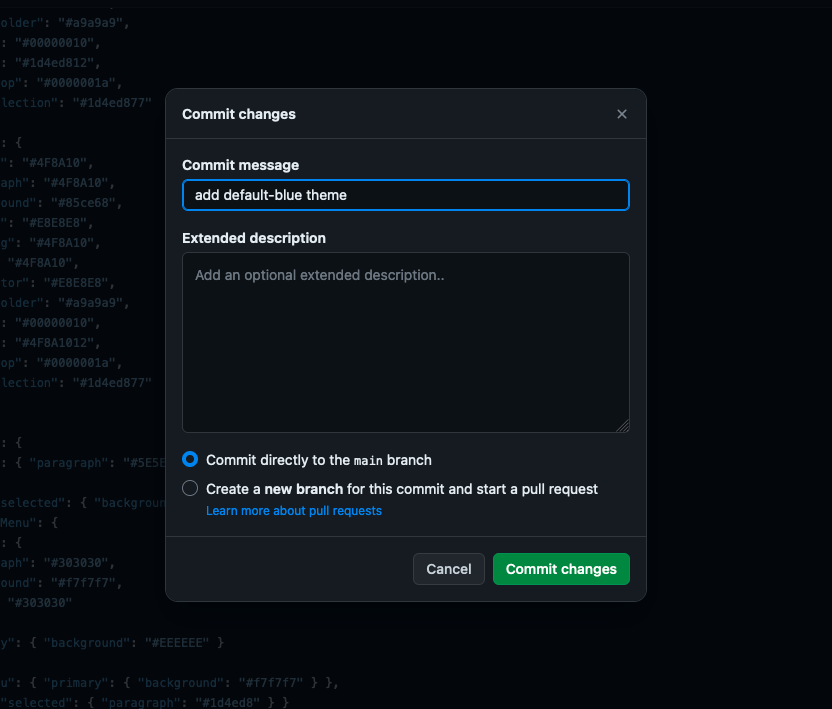Select Commit directly to the main branch radio
Viewport: 832px width, 709px height.
[x=190, y=460]
